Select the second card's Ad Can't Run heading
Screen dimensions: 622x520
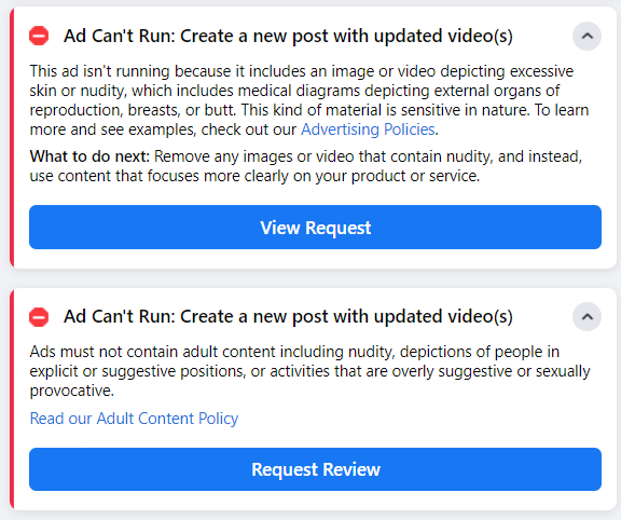pos(288,317)
